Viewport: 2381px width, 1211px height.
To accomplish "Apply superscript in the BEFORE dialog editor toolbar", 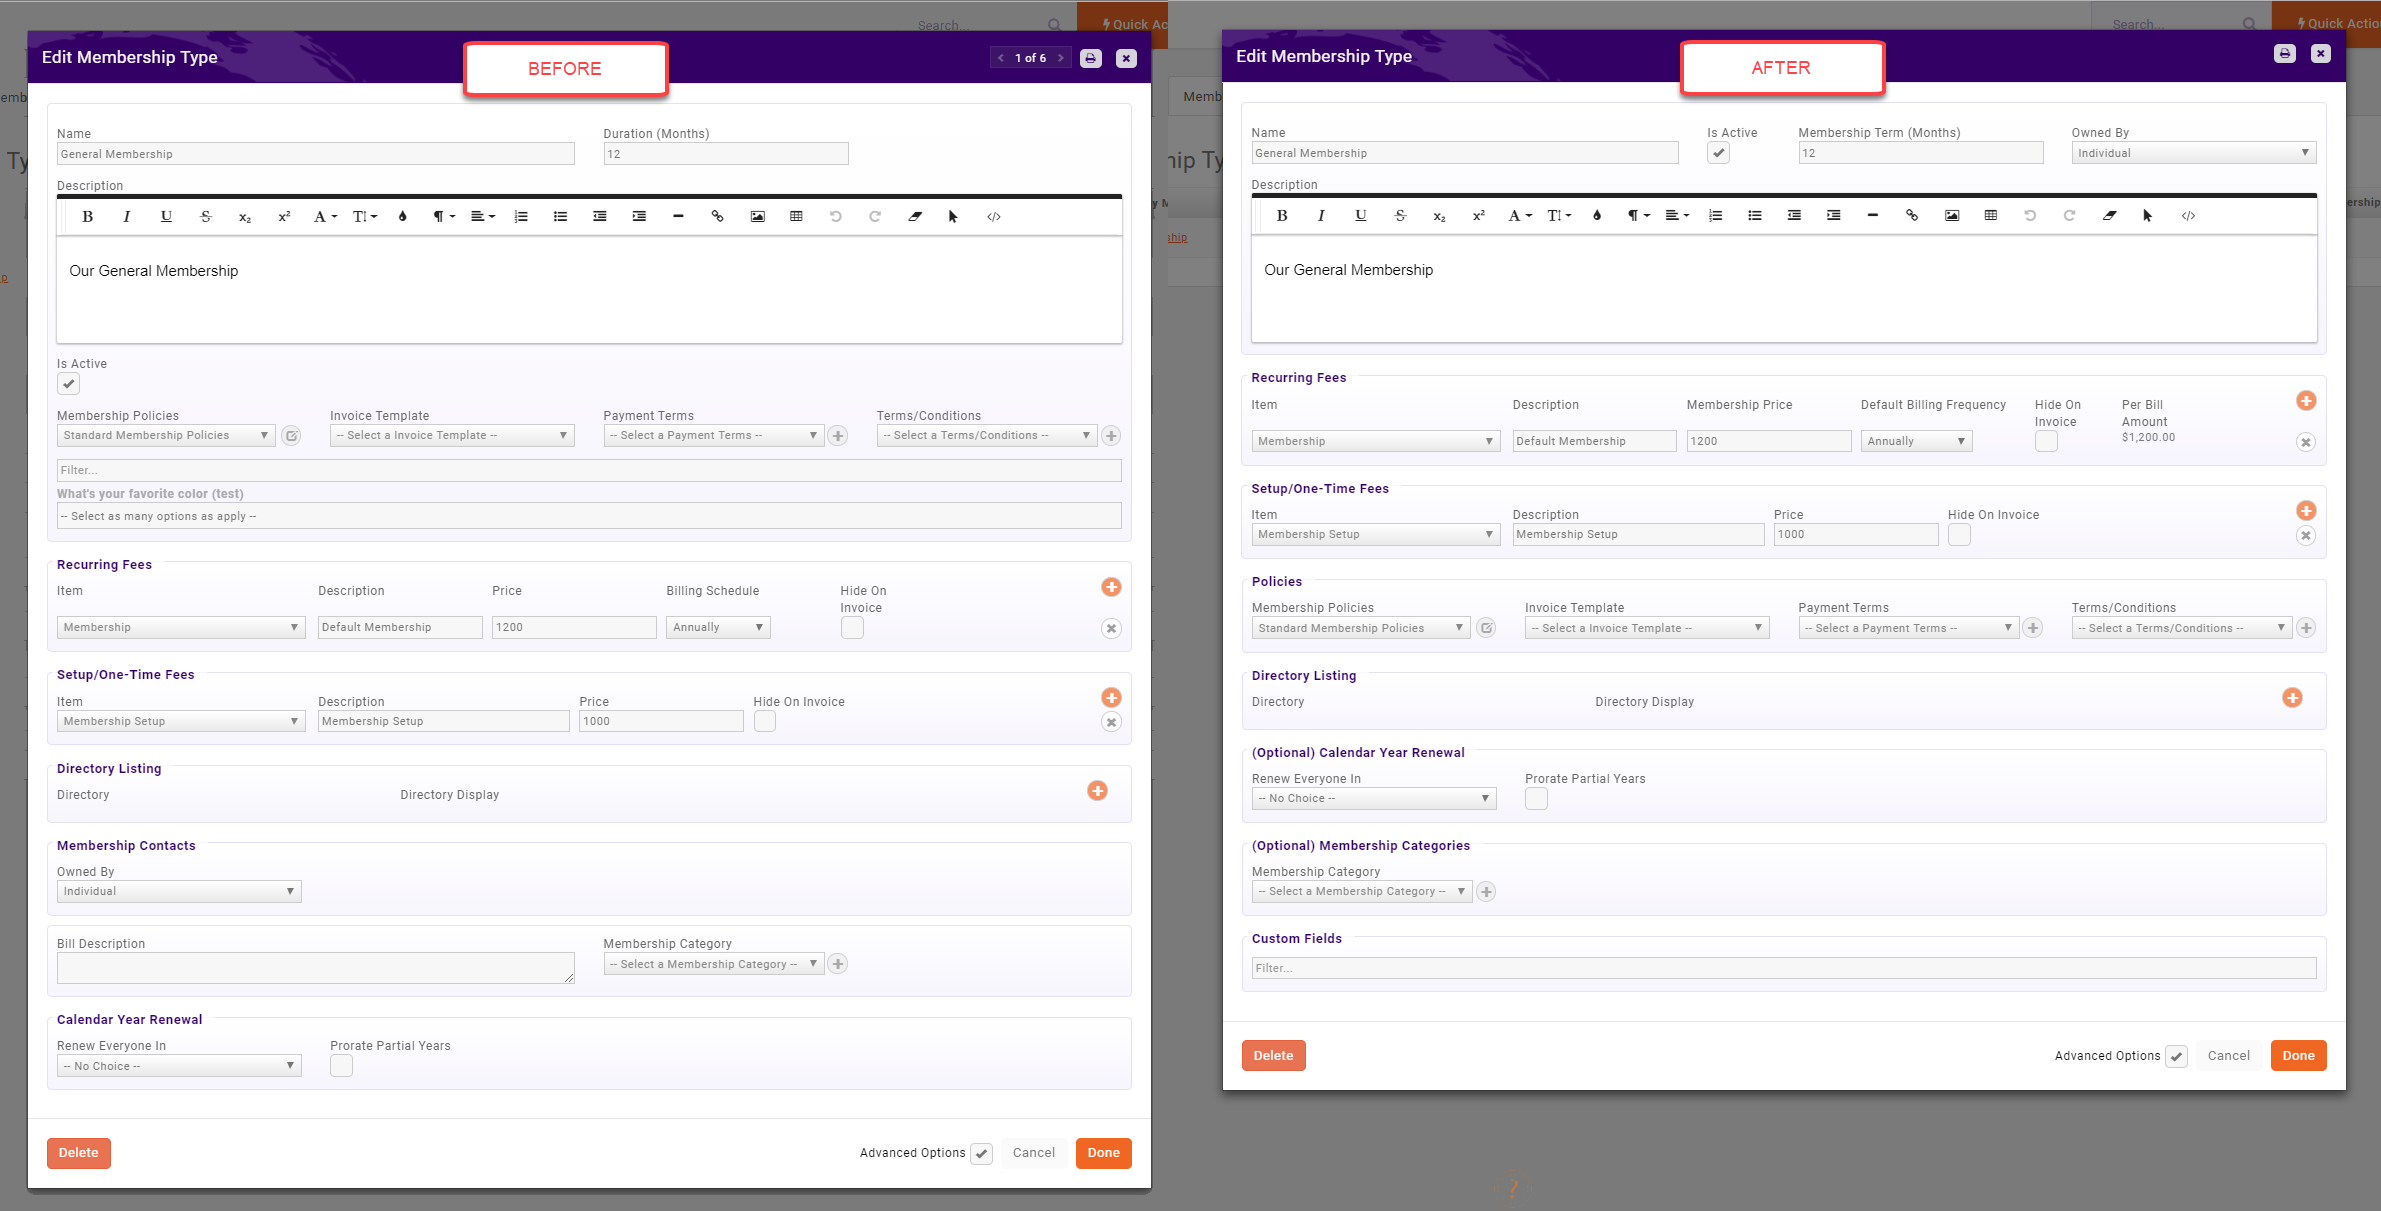I will 284,216.
